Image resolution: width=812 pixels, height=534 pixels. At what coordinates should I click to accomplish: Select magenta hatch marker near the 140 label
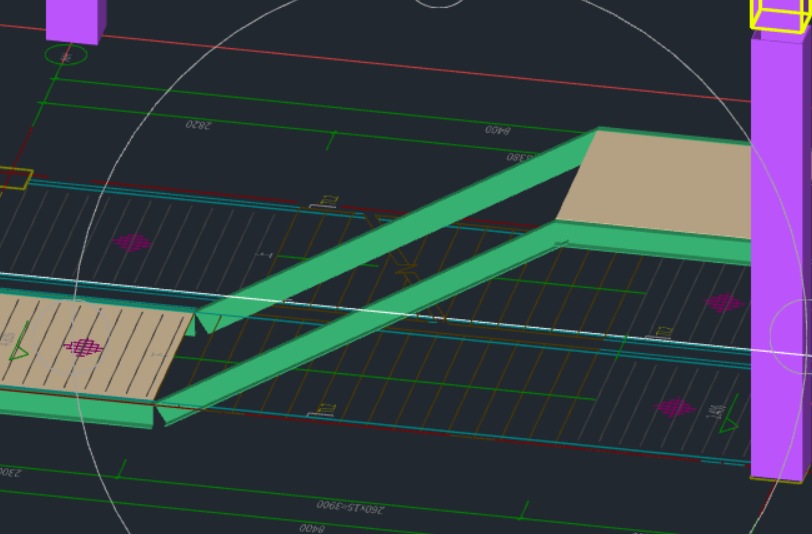click(x=674, y=407)
